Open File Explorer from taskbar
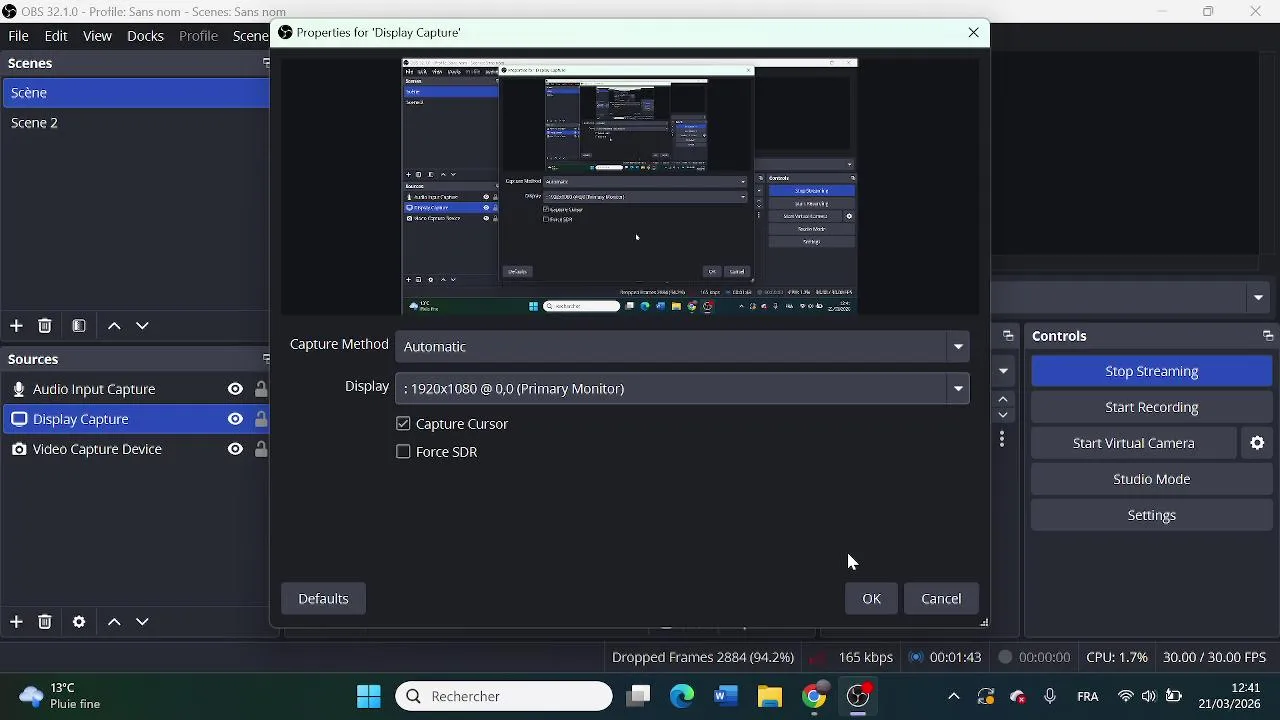The image size is (1280, 720). click(770, 696)
